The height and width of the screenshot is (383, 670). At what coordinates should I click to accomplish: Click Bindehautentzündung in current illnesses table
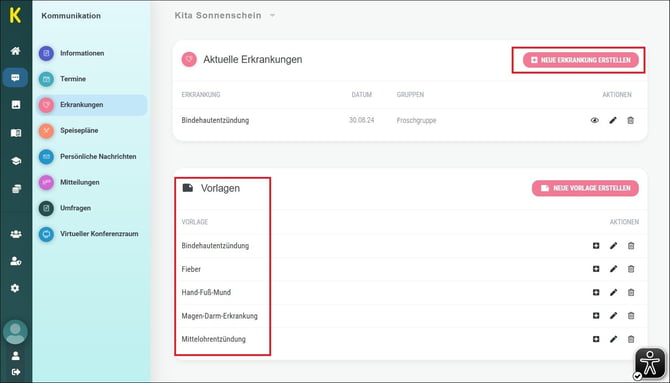[215, 121]
